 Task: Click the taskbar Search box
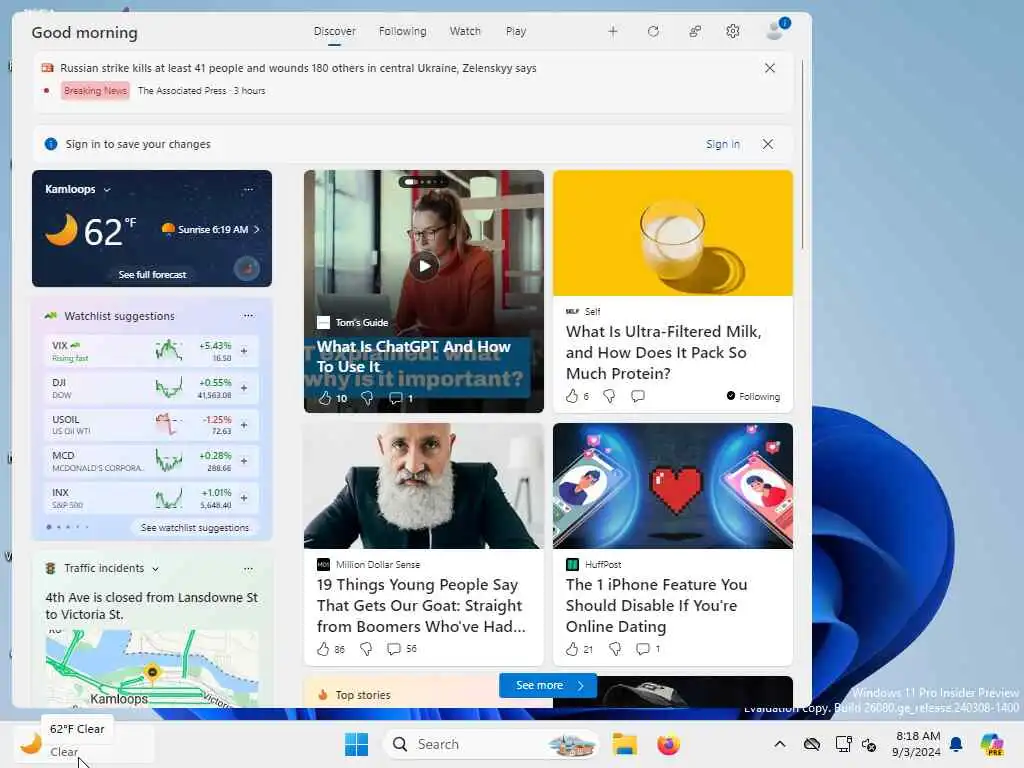(x=491, y=744)
